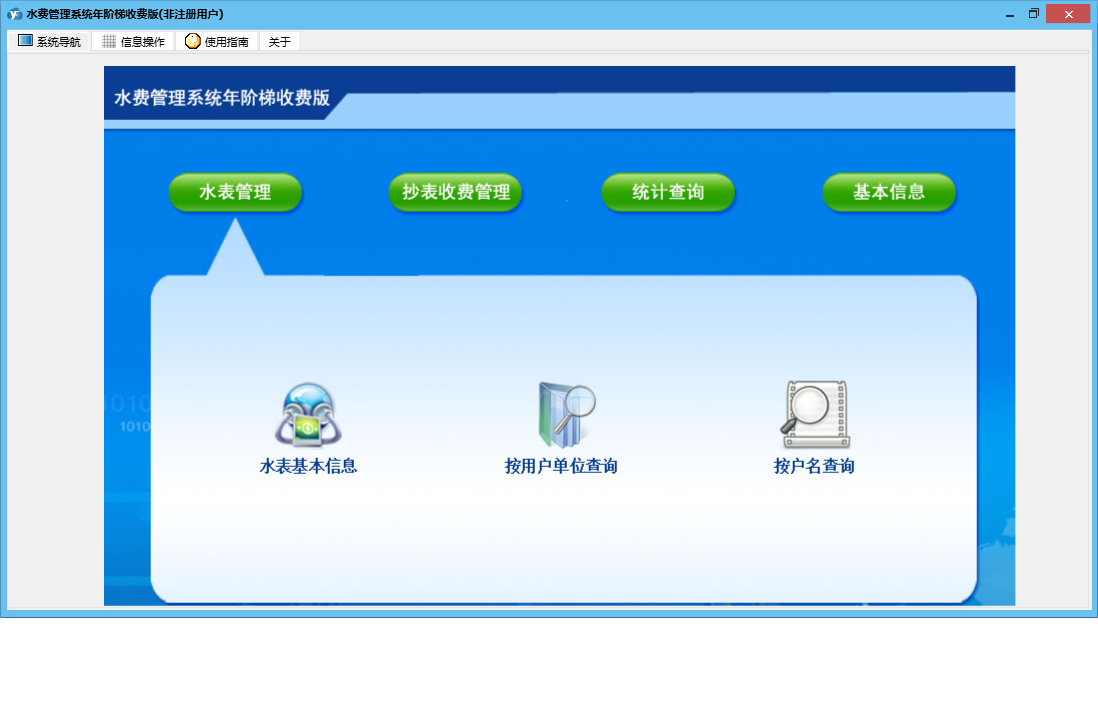Click the 使用指南 help icon

pos(193,41)
